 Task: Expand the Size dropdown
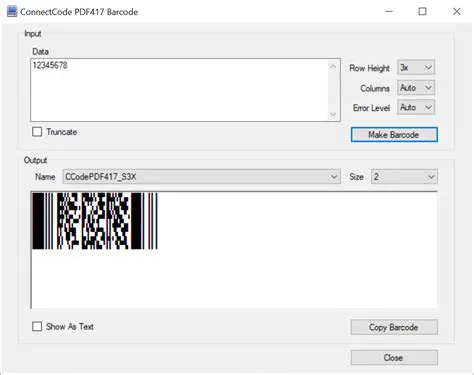tap(404, 177)
